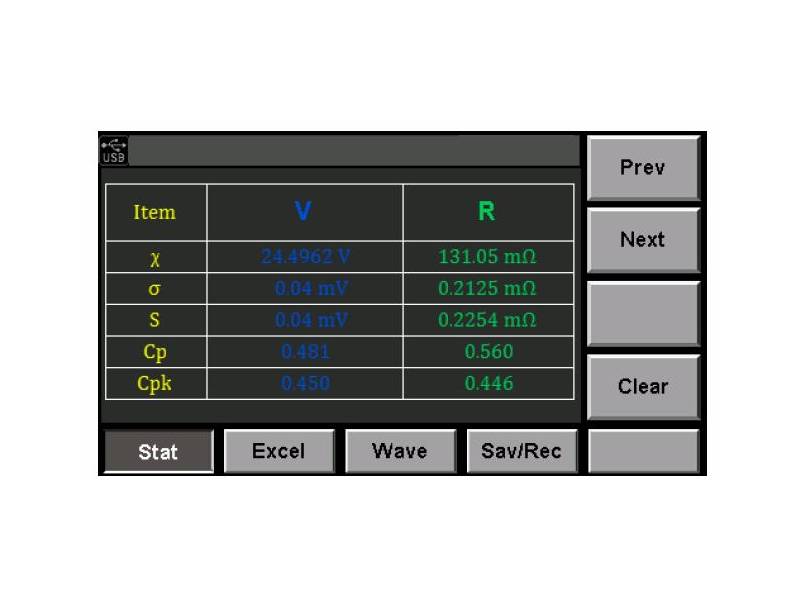Click the USB connection icon in status bar
Screen dimensions: 800x600
(x=112, y=148)
